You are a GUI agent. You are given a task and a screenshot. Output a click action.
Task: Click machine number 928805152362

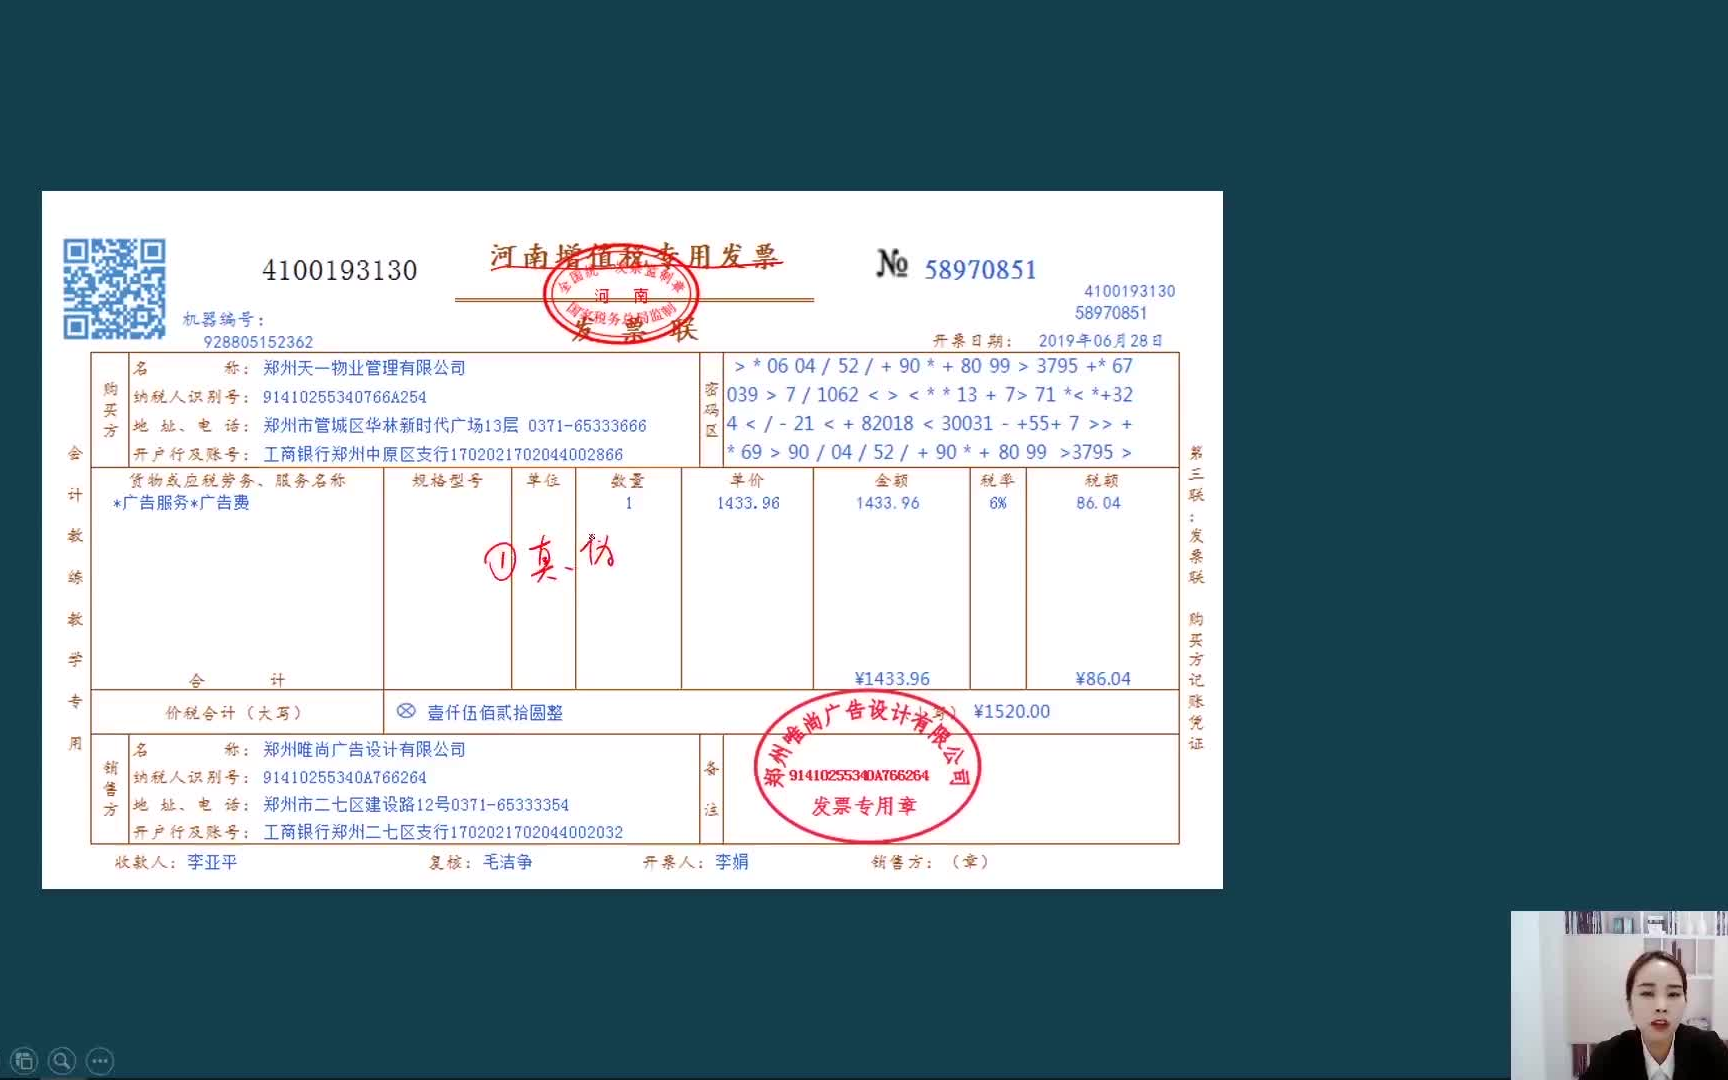pyautogui.click(x=258, y=342)
